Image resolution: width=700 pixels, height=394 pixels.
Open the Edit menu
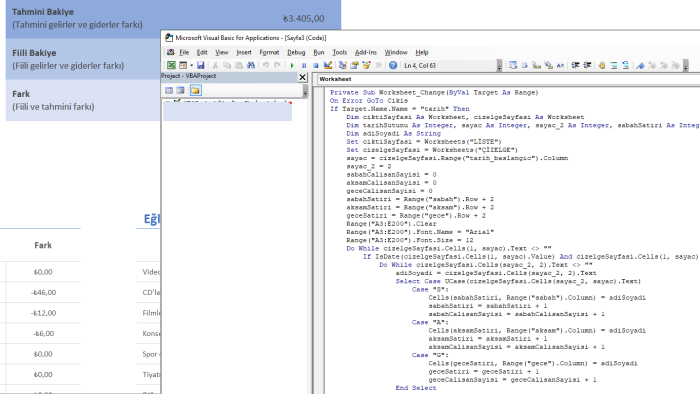202,52
